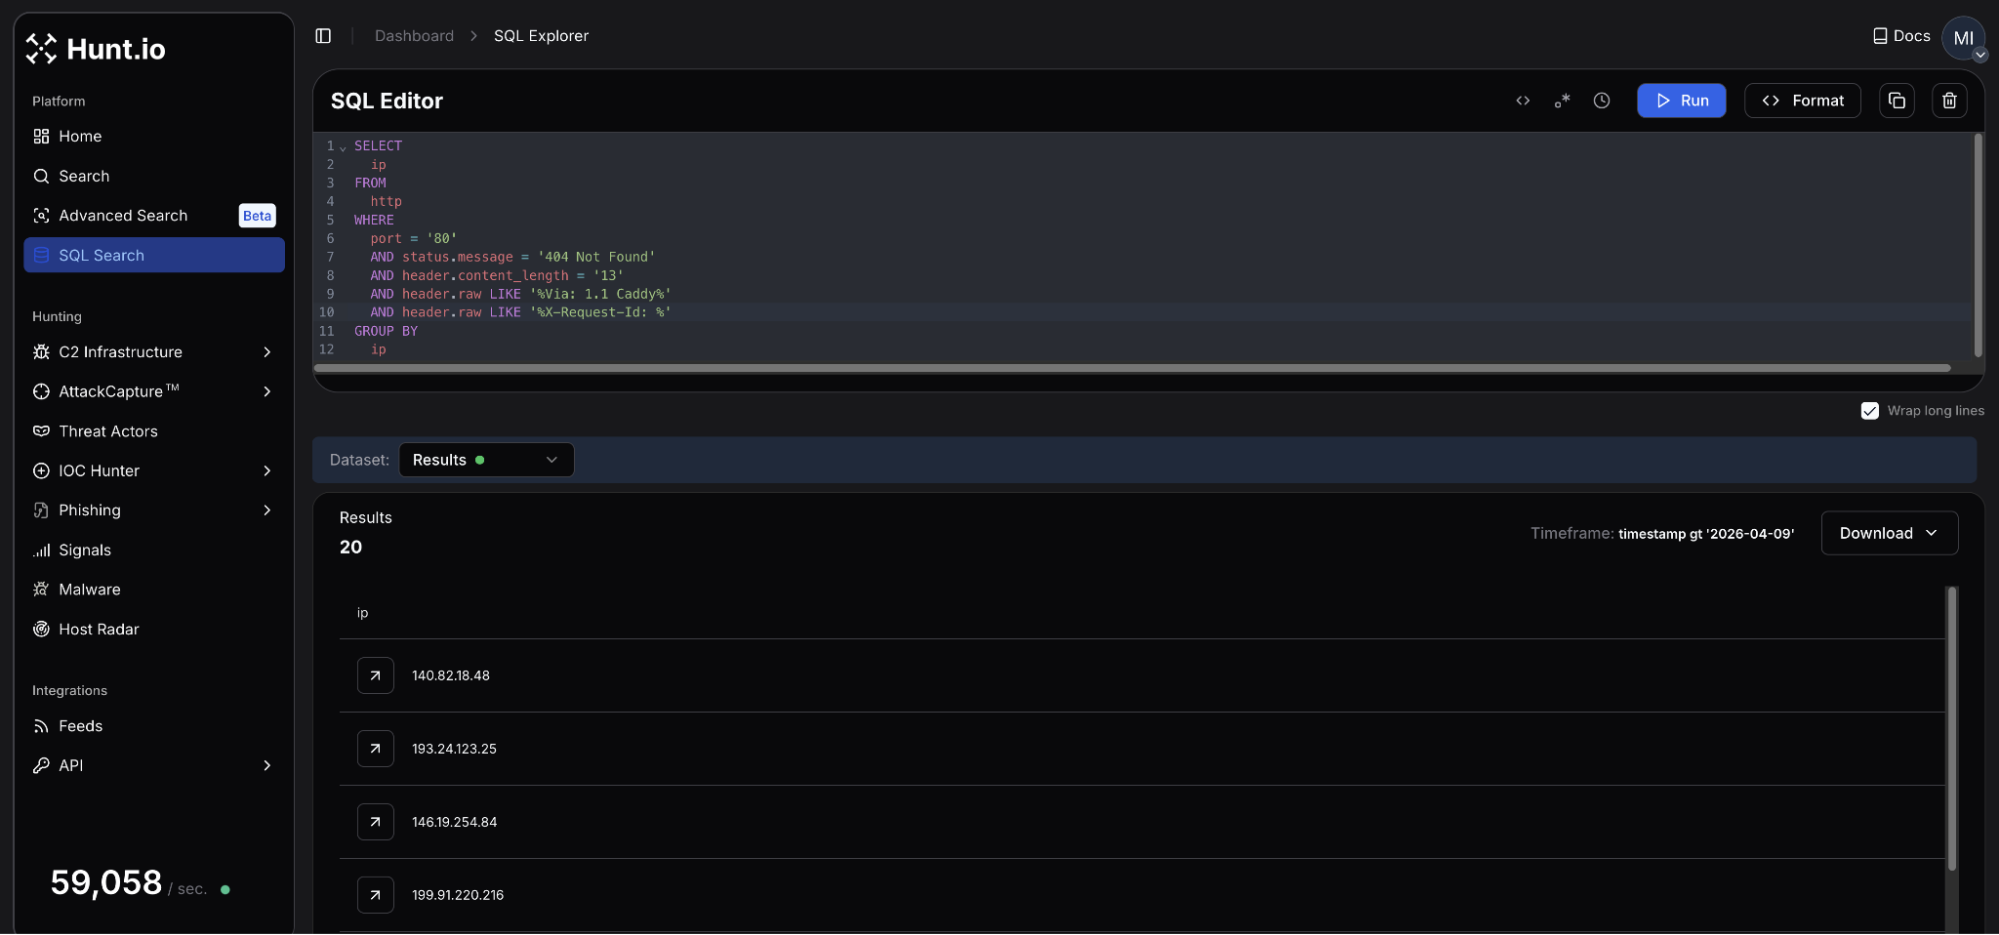Select Advanced Search in sidebar
The image size is (1999, 935).
pos(123,216)
